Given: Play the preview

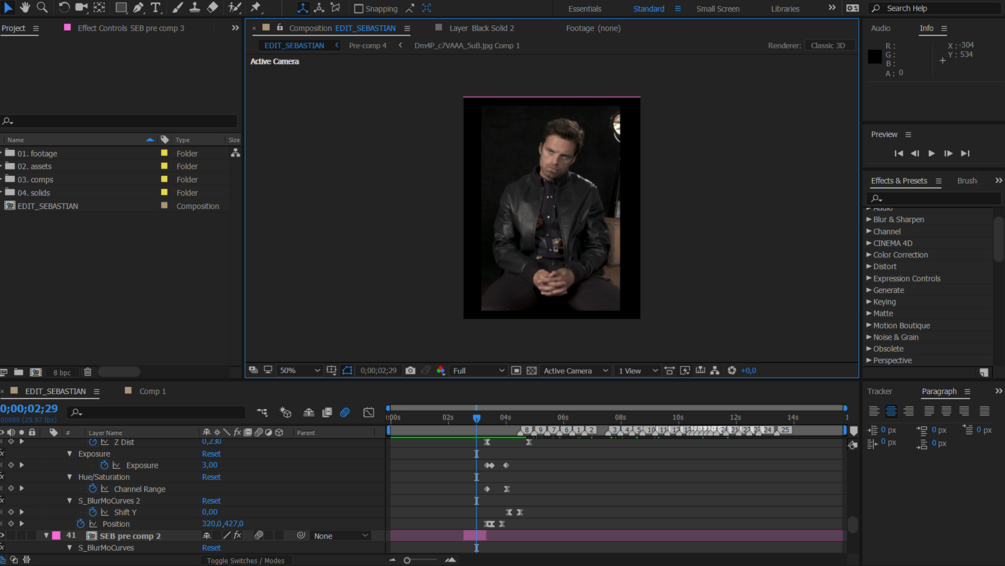Looking at the screenshot, I should coord(931,153).
